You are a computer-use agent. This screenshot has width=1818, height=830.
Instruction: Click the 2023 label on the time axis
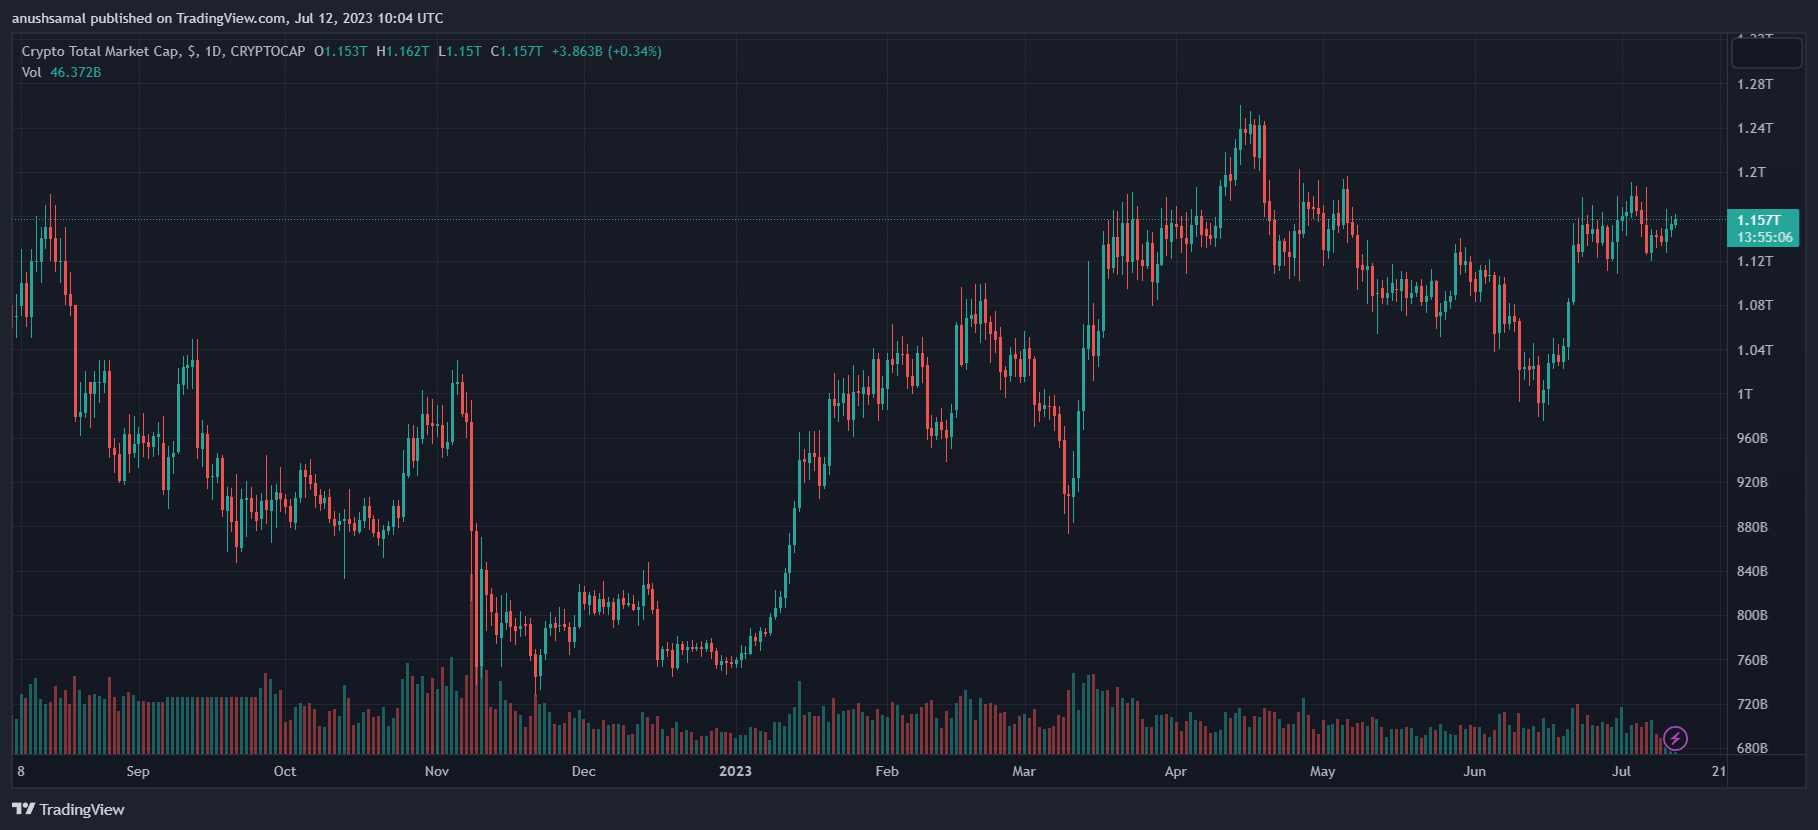[x=735, y=771]
